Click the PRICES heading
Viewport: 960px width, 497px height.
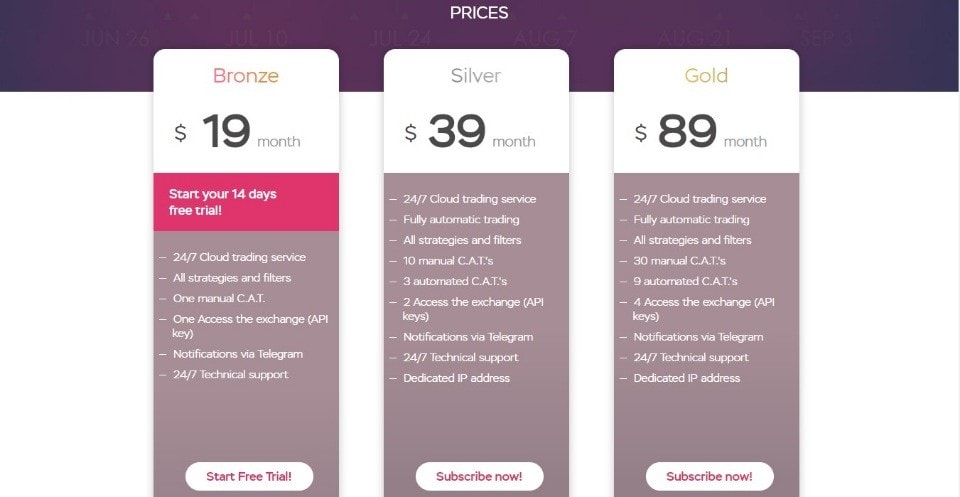point(479,13)
